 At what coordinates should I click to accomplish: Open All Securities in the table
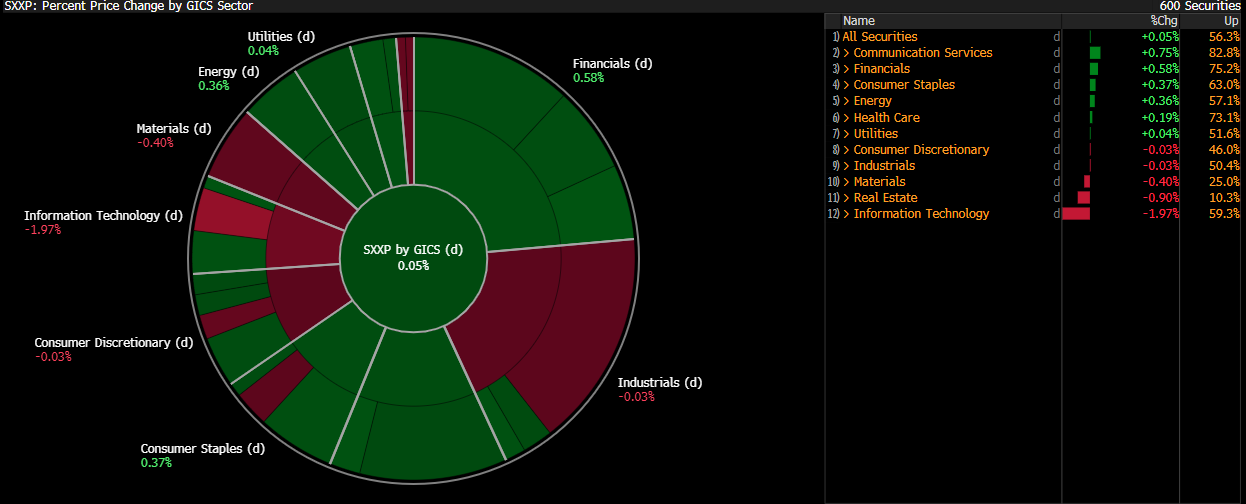pyautogui.click(x=880, y=37)
